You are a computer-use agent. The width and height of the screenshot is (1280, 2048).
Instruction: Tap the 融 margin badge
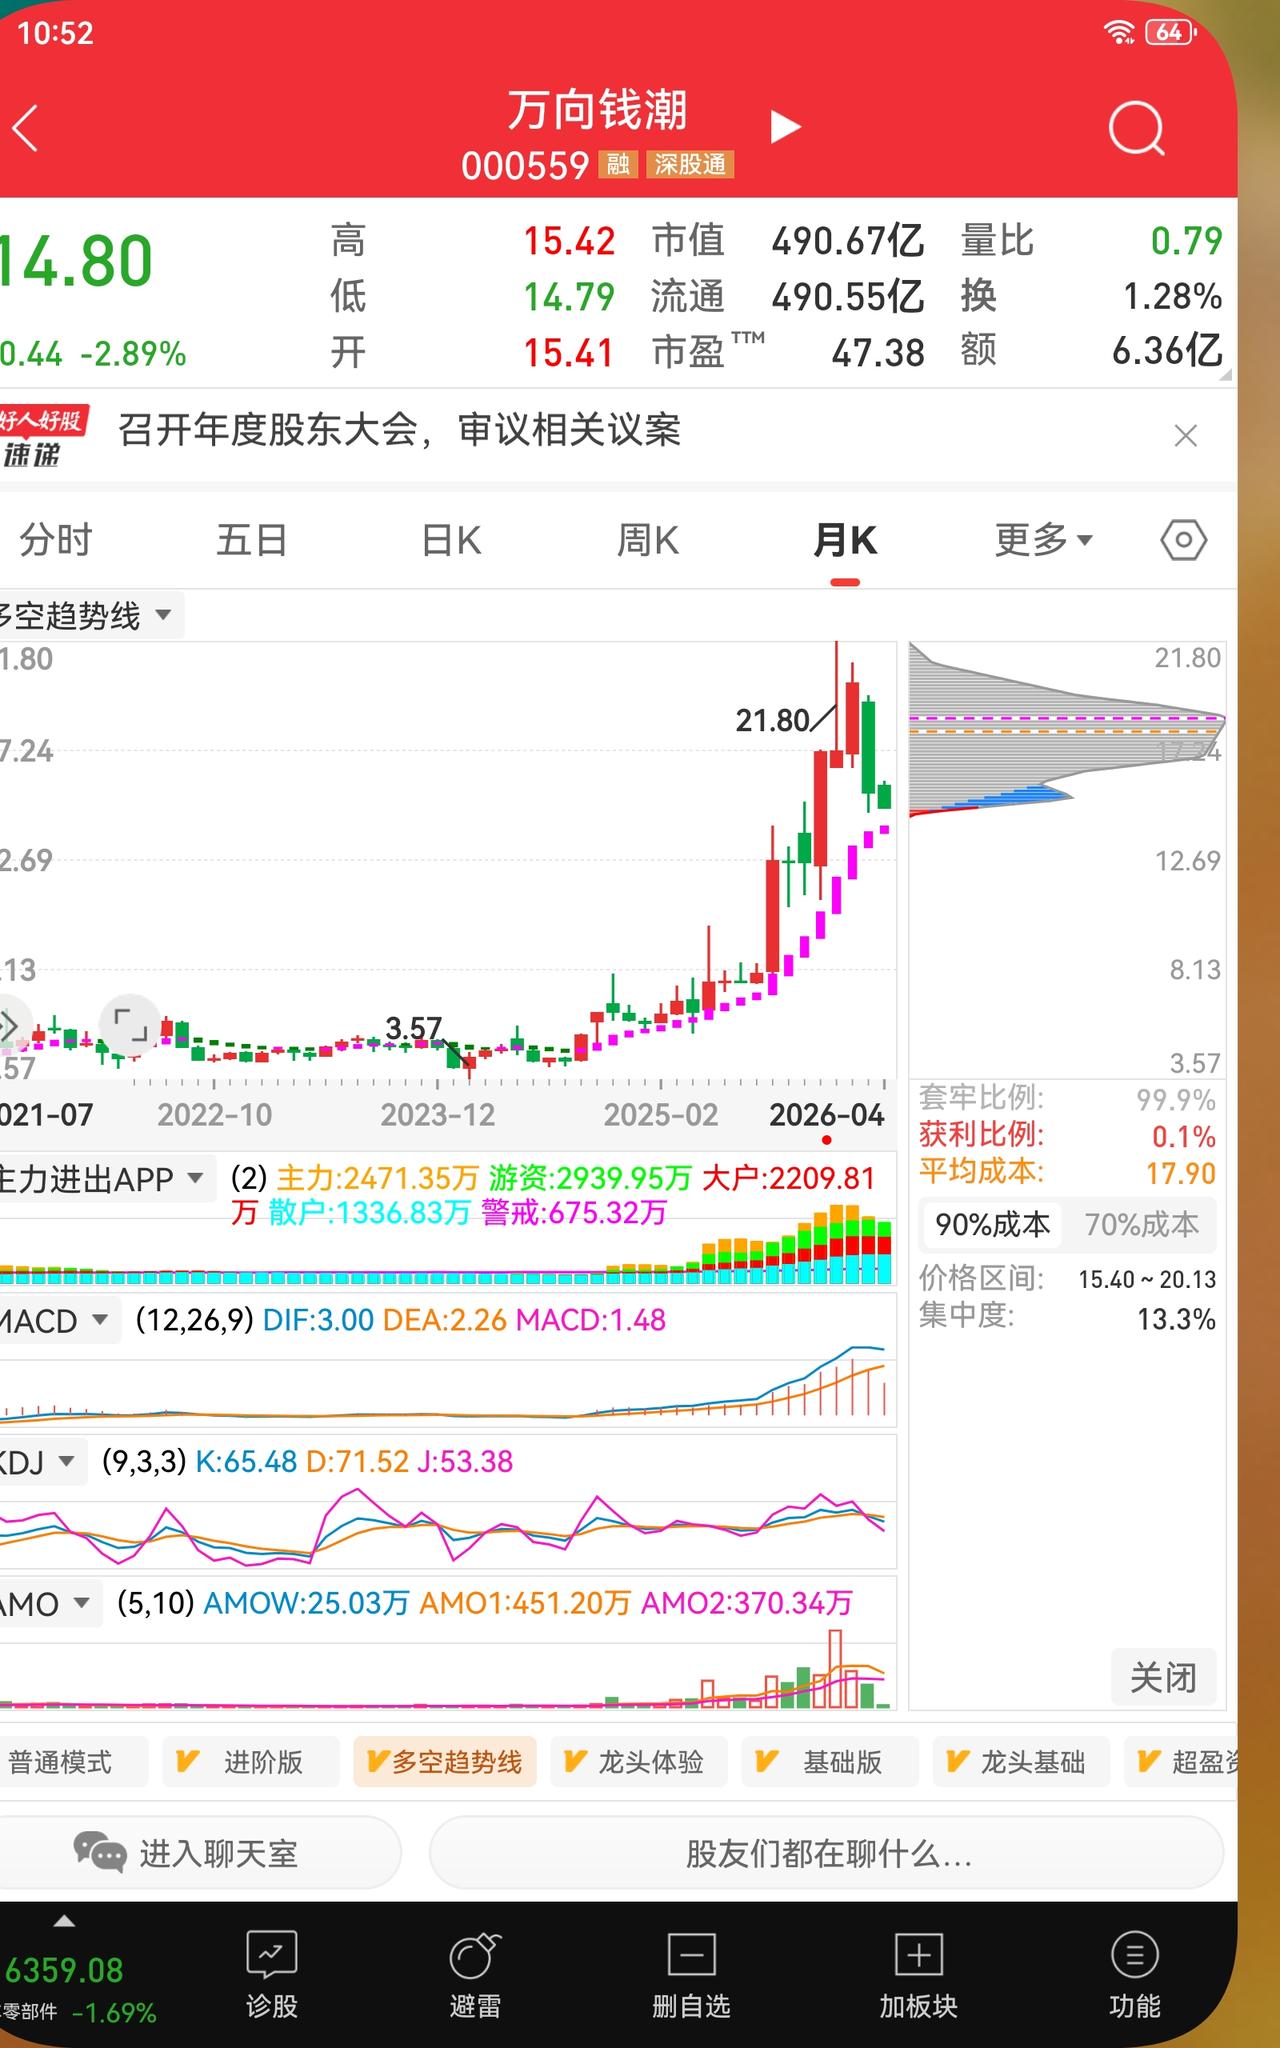click(x=618, y=164)
